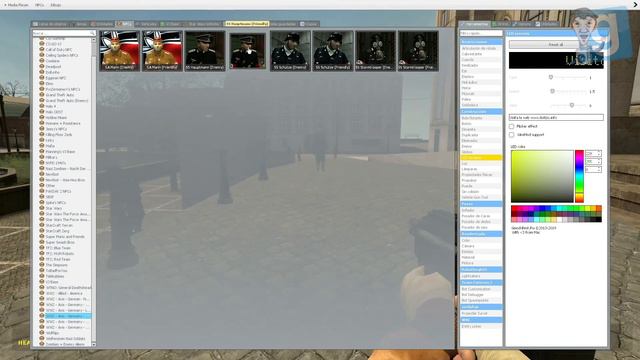The height and width of the screenshot is (360, 640).
Task: Select Ceiling Spiders NPCs in the list
Action: 62,55
